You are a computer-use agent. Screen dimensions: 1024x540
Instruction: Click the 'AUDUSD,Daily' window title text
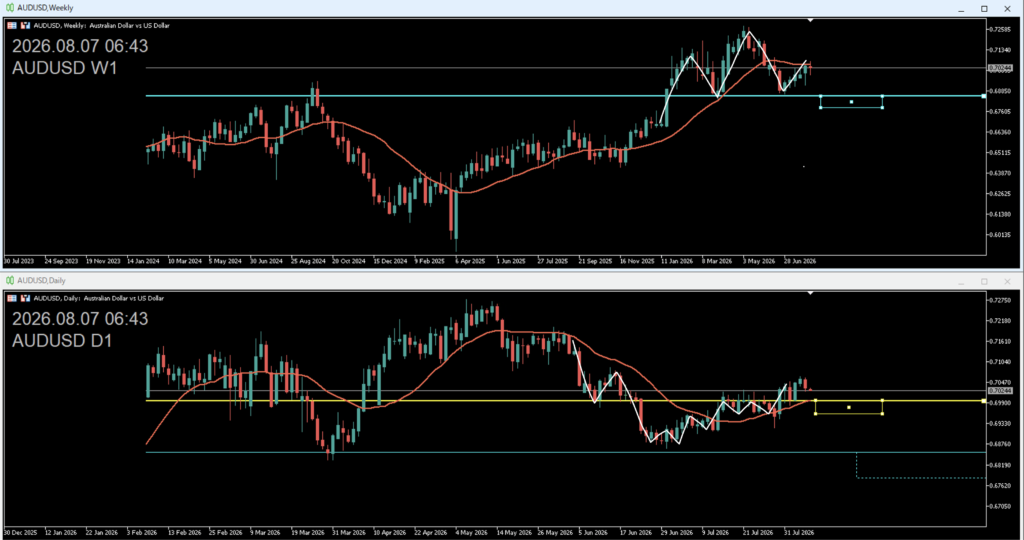tap(42, 281)
